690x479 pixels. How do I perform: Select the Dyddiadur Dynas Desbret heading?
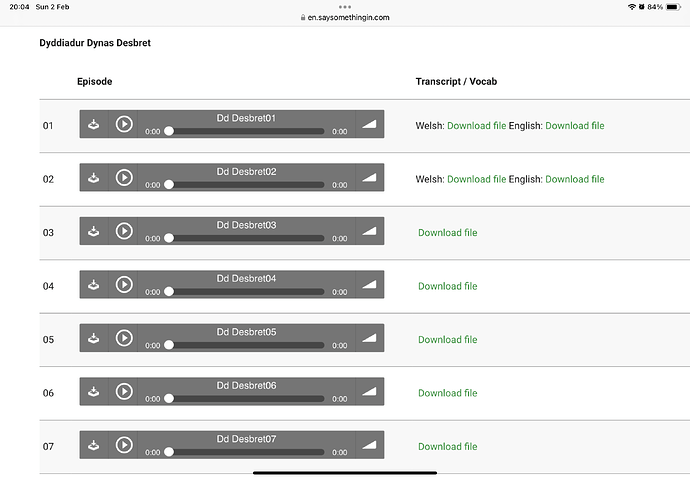[95, 43]
